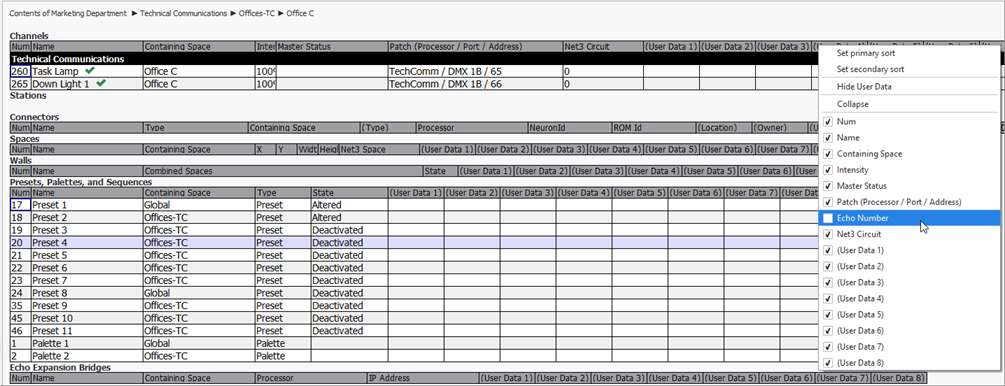This screenshot has height=386, width=1005.
Task: Select preset number 46 cell
Action: pyautogui.click(x=21, y=331)
